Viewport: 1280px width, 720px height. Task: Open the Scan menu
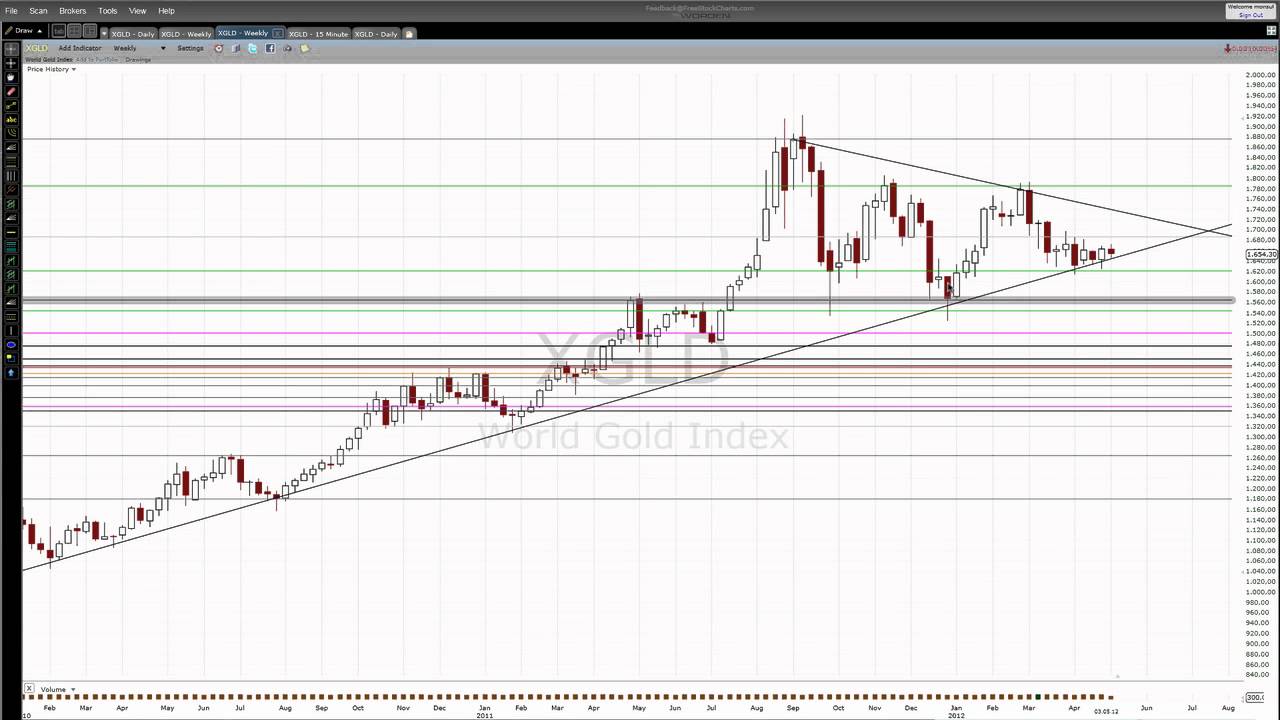(x=38, y=11)
